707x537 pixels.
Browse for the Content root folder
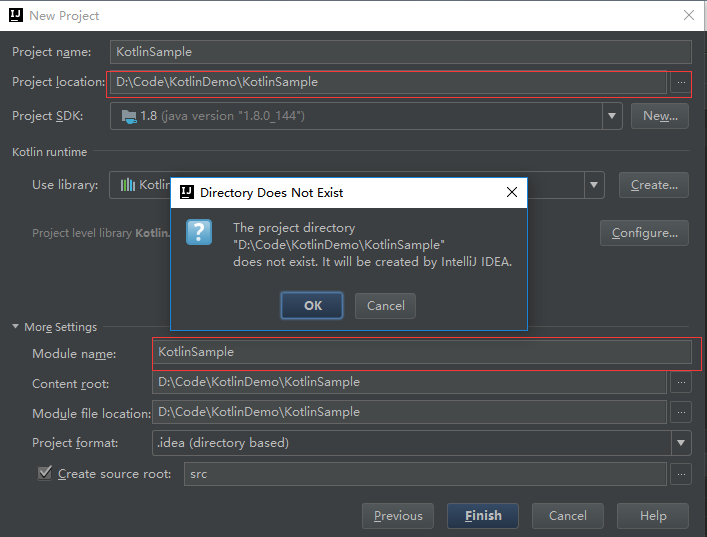coord(681,382)
